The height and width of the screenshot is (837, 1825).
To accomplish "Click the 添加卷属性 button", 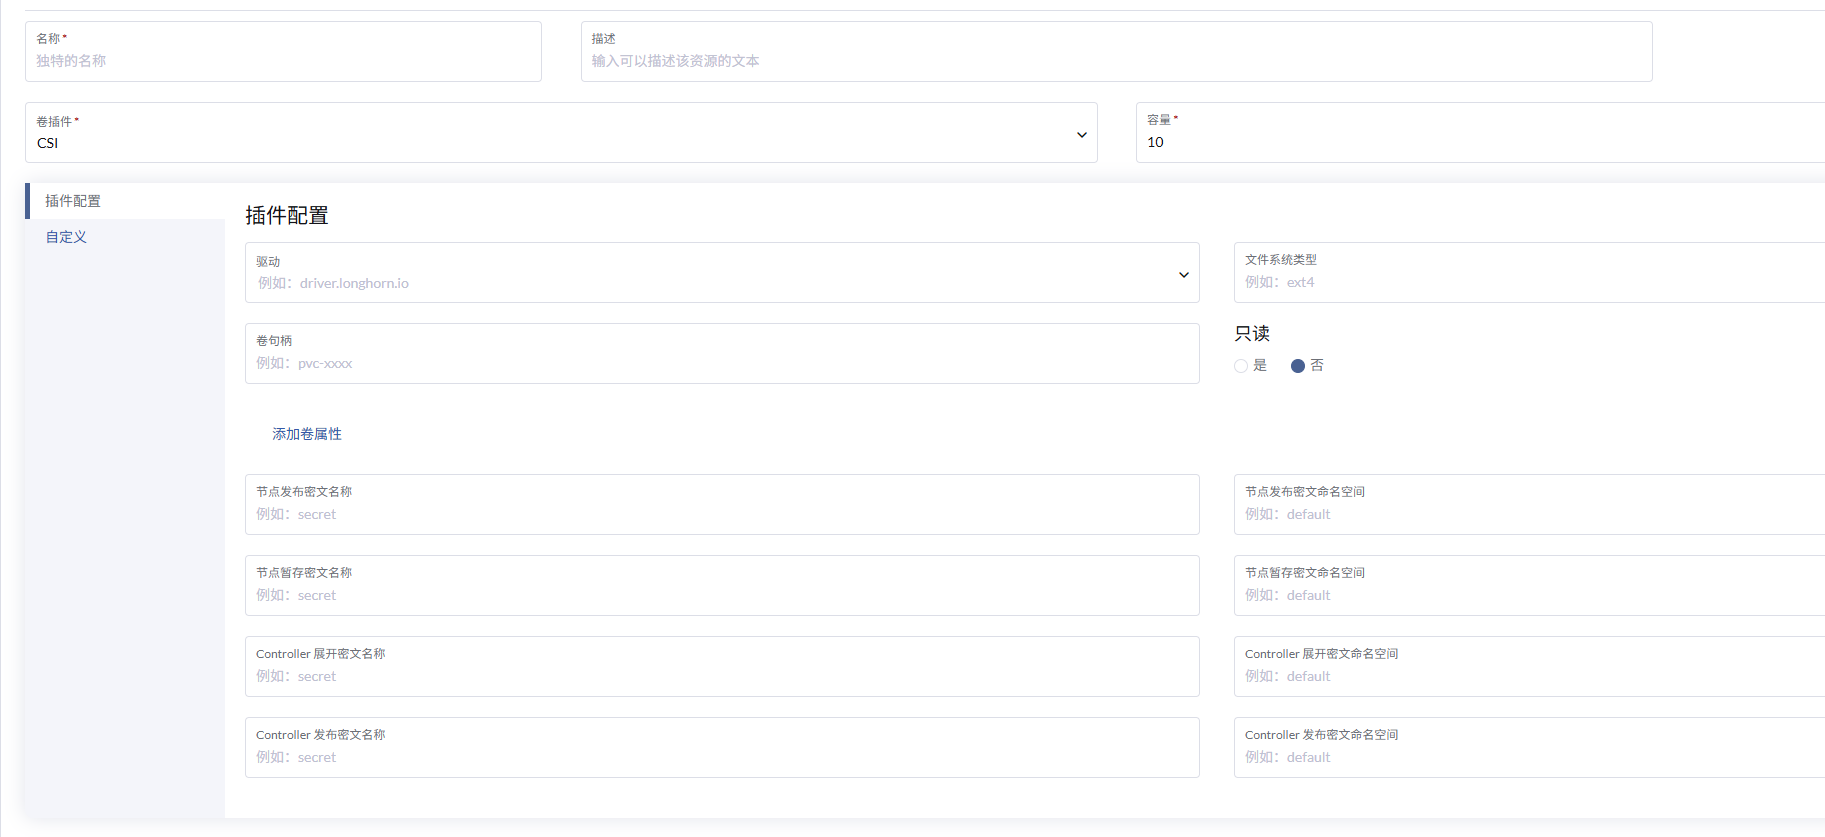I will (x=307, y=434).
